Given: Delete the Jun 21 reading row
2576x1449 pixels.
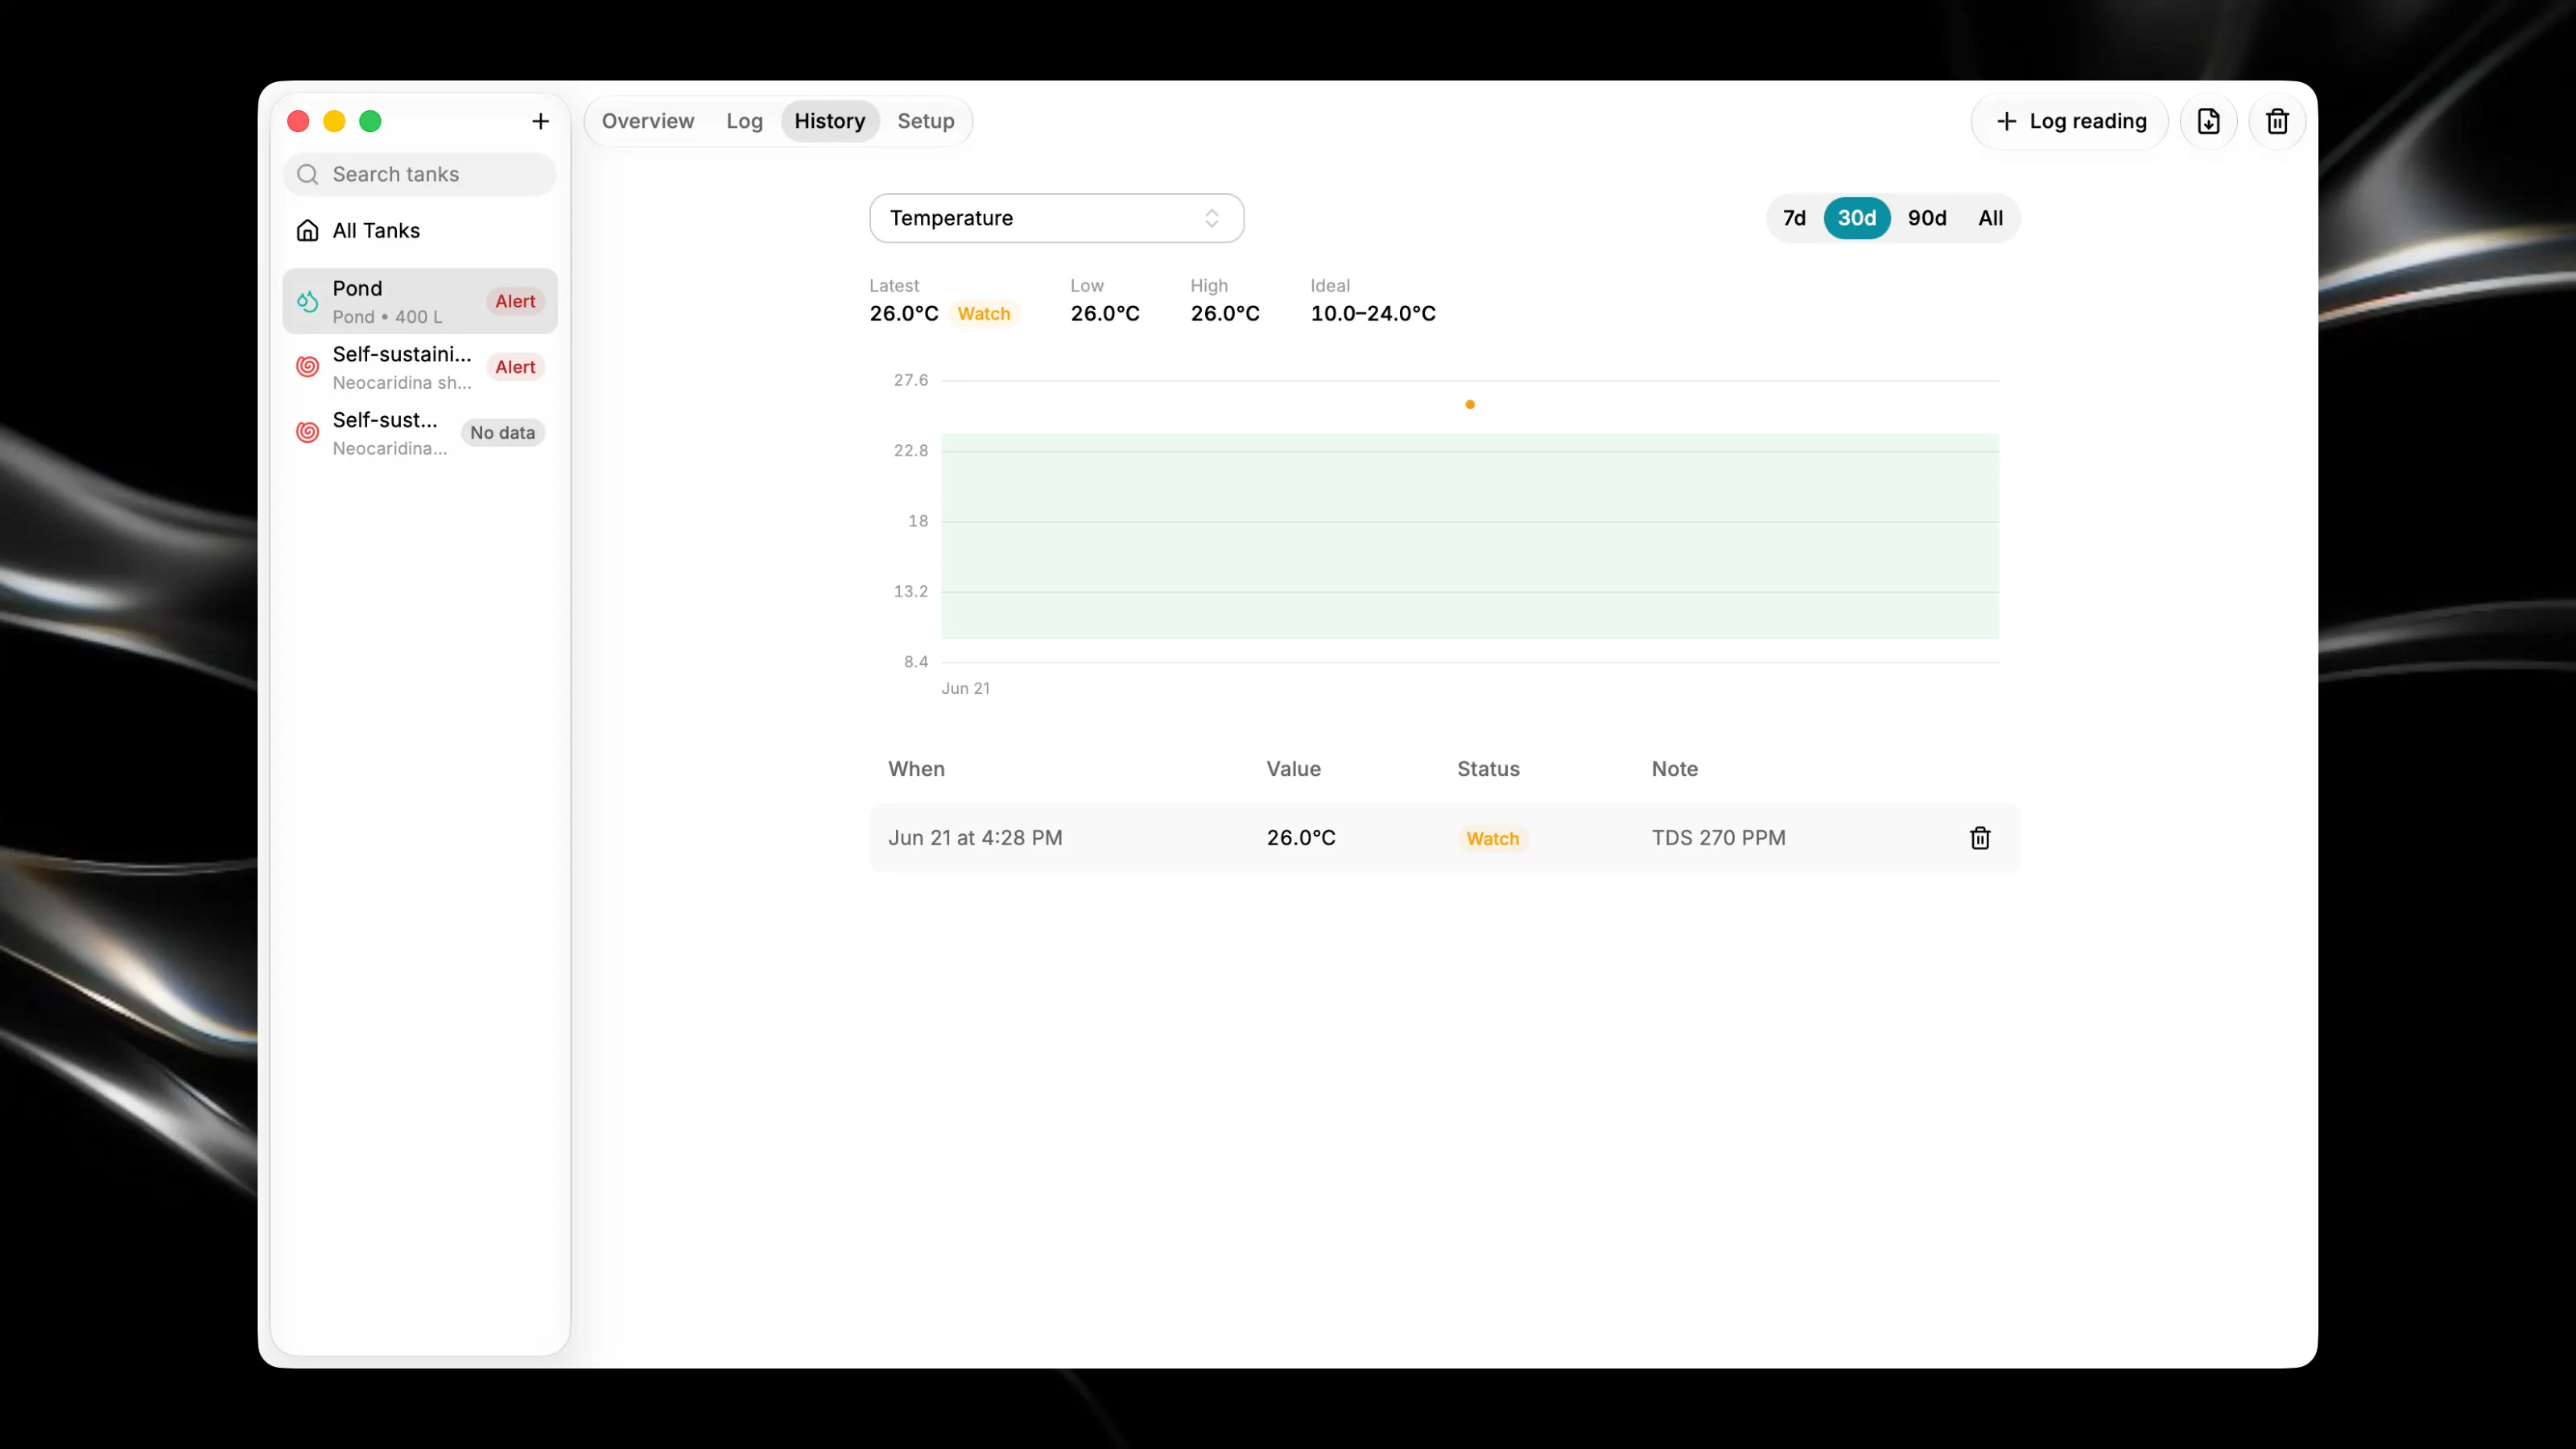Looking at the screenshot, I should tap(1980, 838).
